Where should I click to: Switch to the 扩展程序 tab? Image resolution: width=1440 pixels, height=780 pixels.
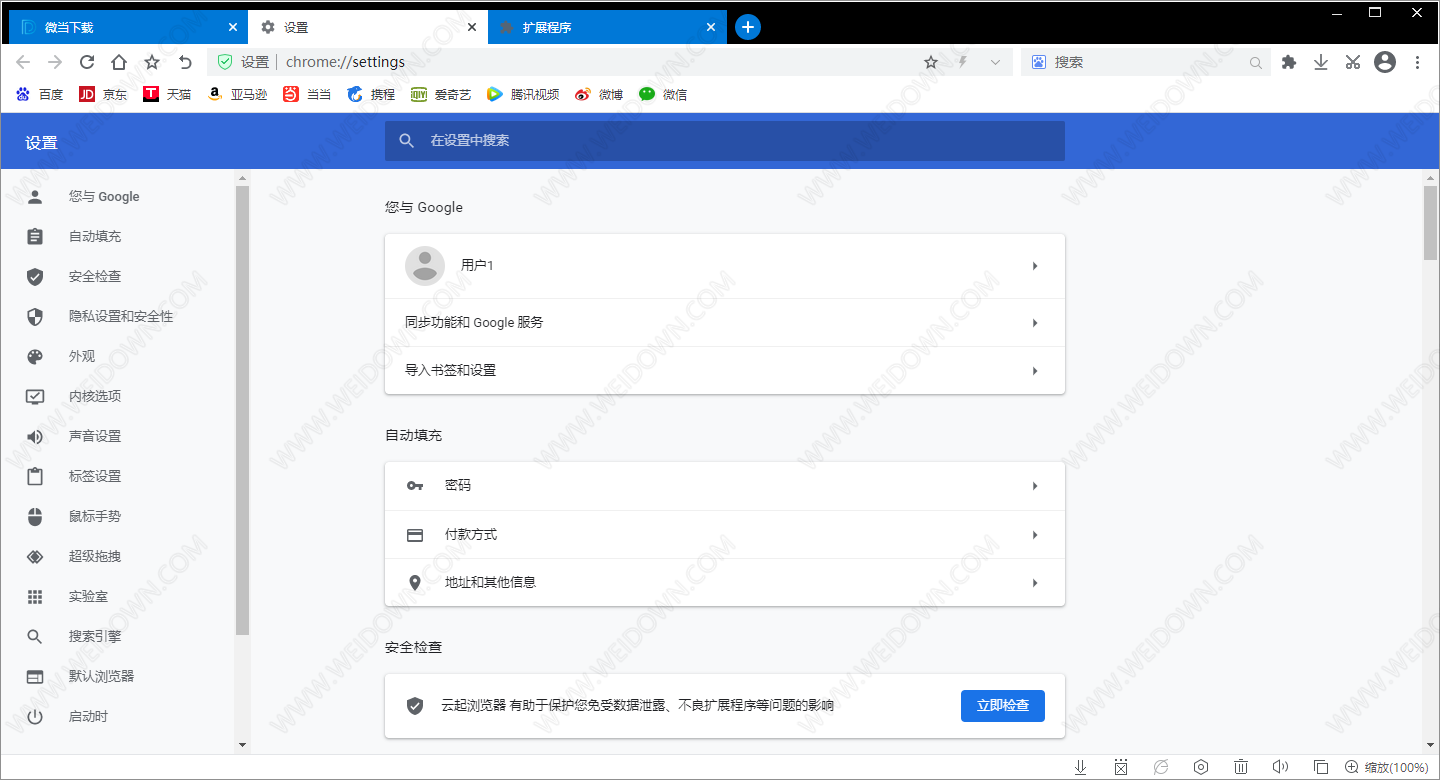pyautogui.click(x=608, y=27)
